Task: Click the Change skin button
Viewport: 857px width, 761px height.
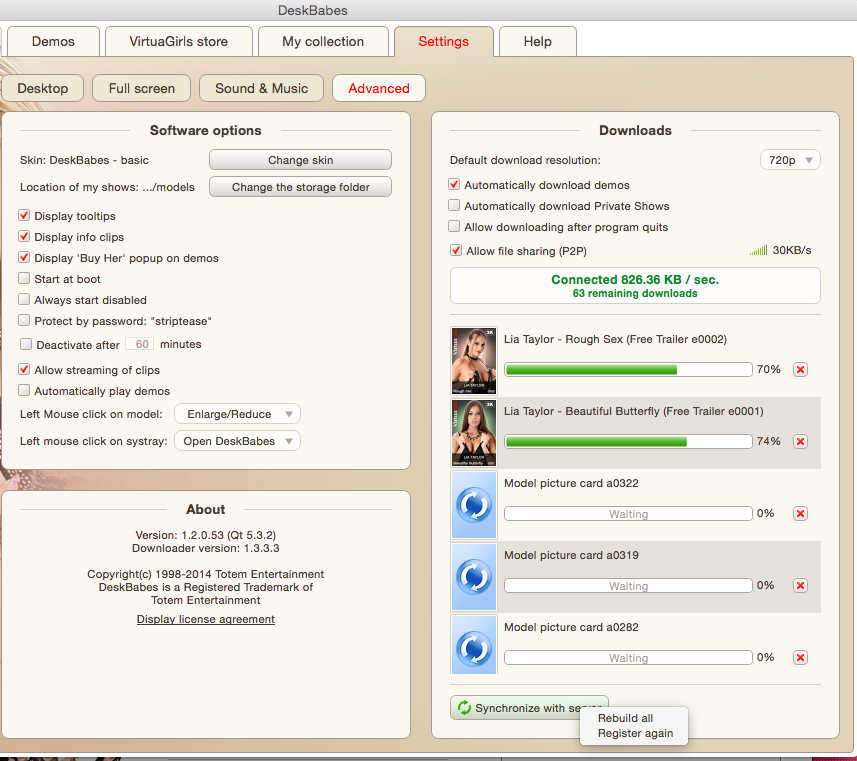Action: coord(301,160)
